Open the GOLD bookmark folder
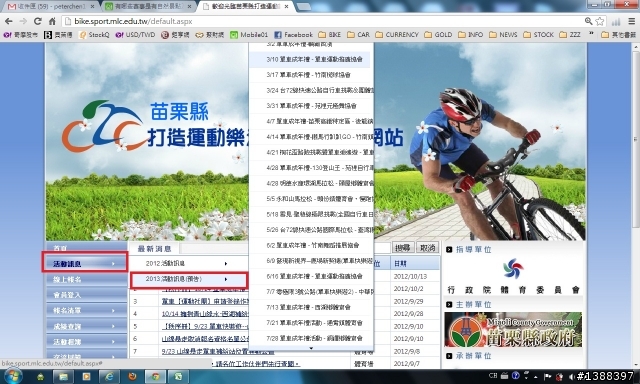 pyautogui.click(x=438, y=35)
